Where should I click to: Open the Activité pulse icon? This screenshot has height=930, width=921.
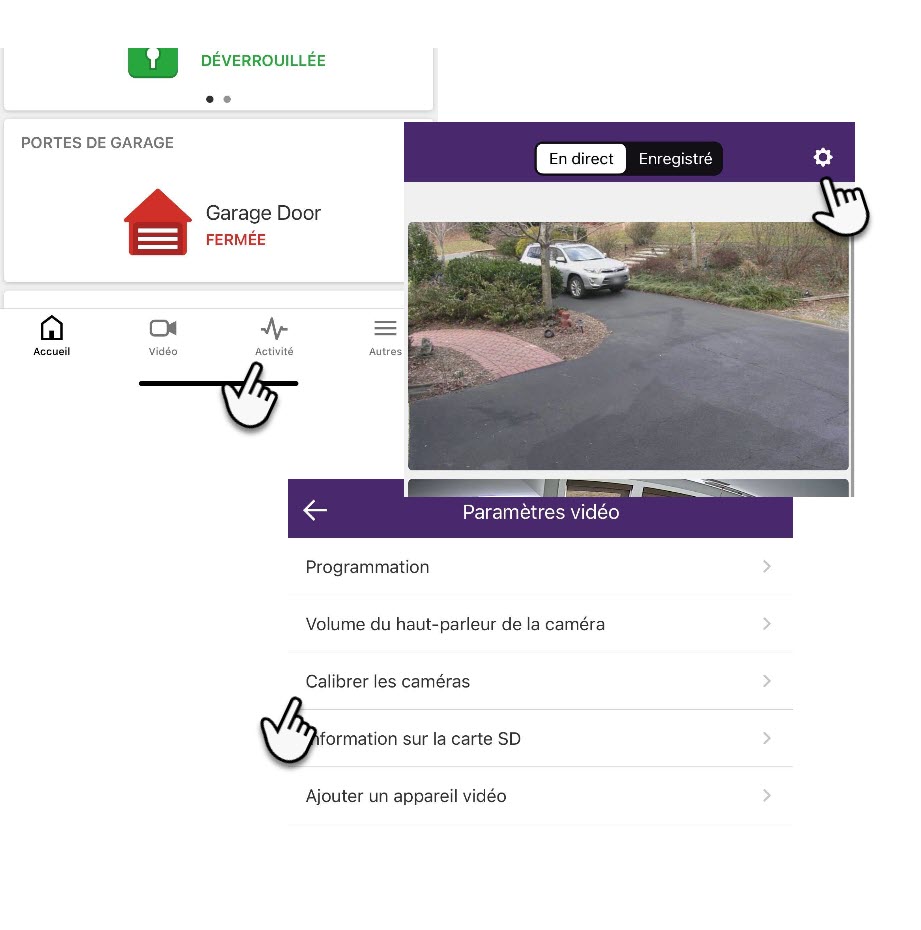274,328
